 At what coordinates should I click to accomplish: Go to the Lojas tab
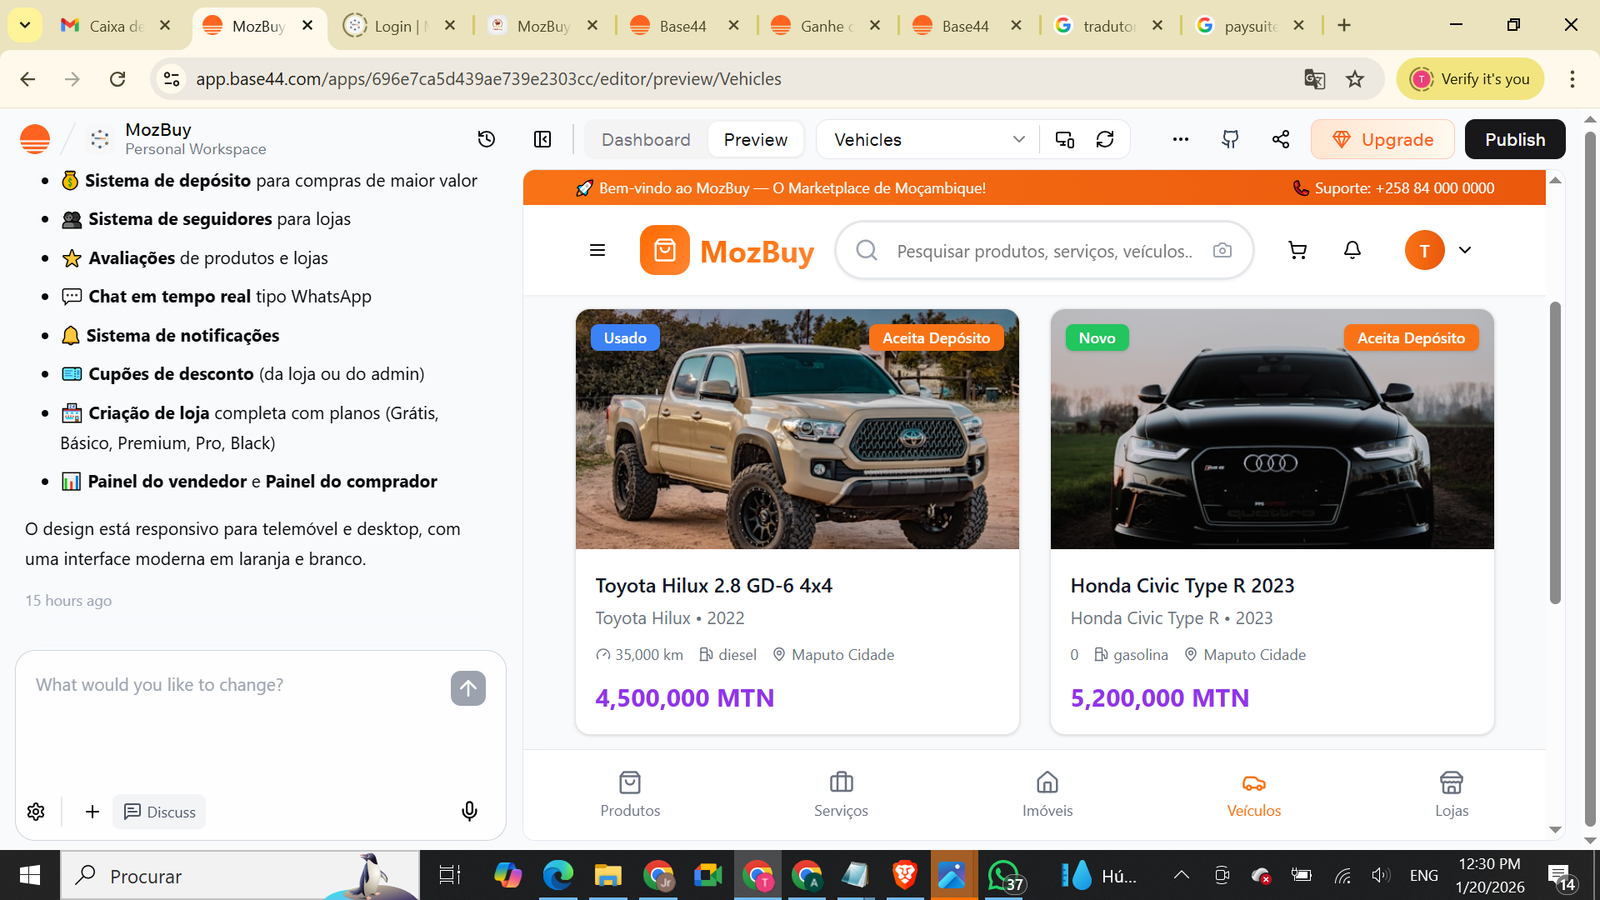click(x=1452, y=795)
